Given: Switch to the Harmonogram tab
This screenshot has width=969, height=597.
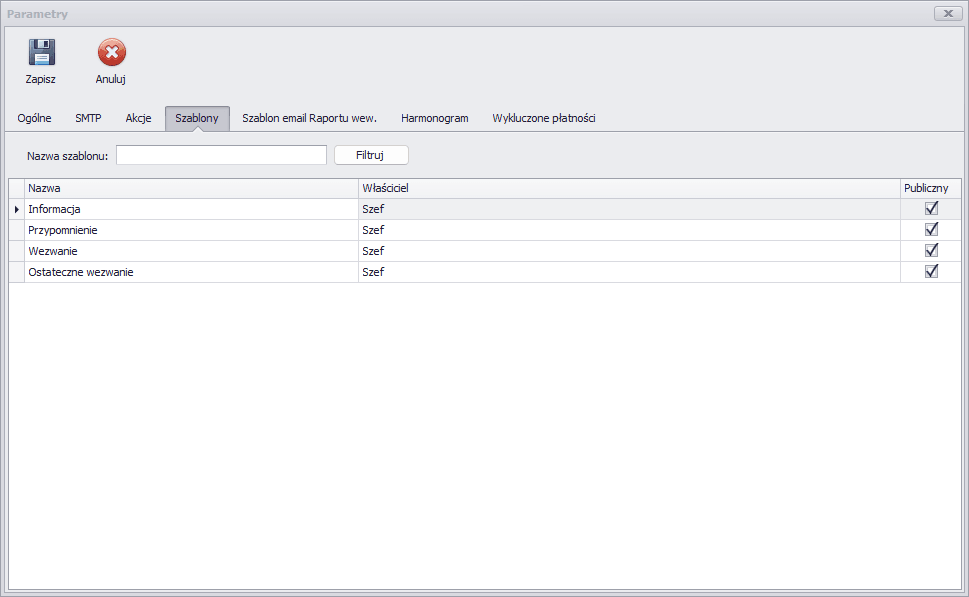Looking at the screenshot, I should point(434,118).
